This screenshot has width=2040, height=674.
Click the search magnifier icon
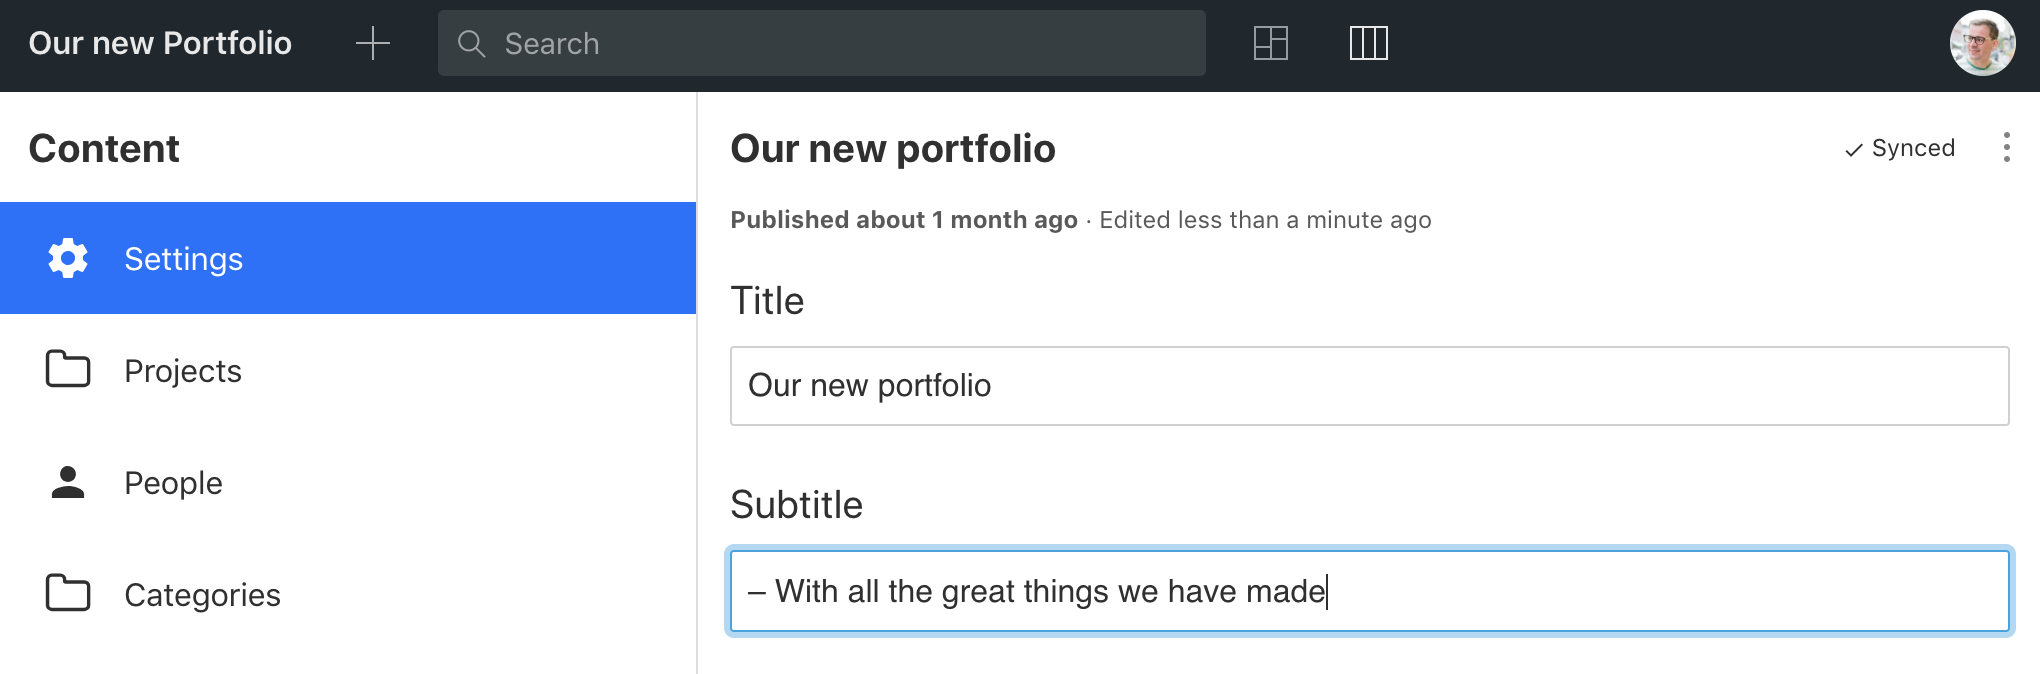[x=472, y=44]
